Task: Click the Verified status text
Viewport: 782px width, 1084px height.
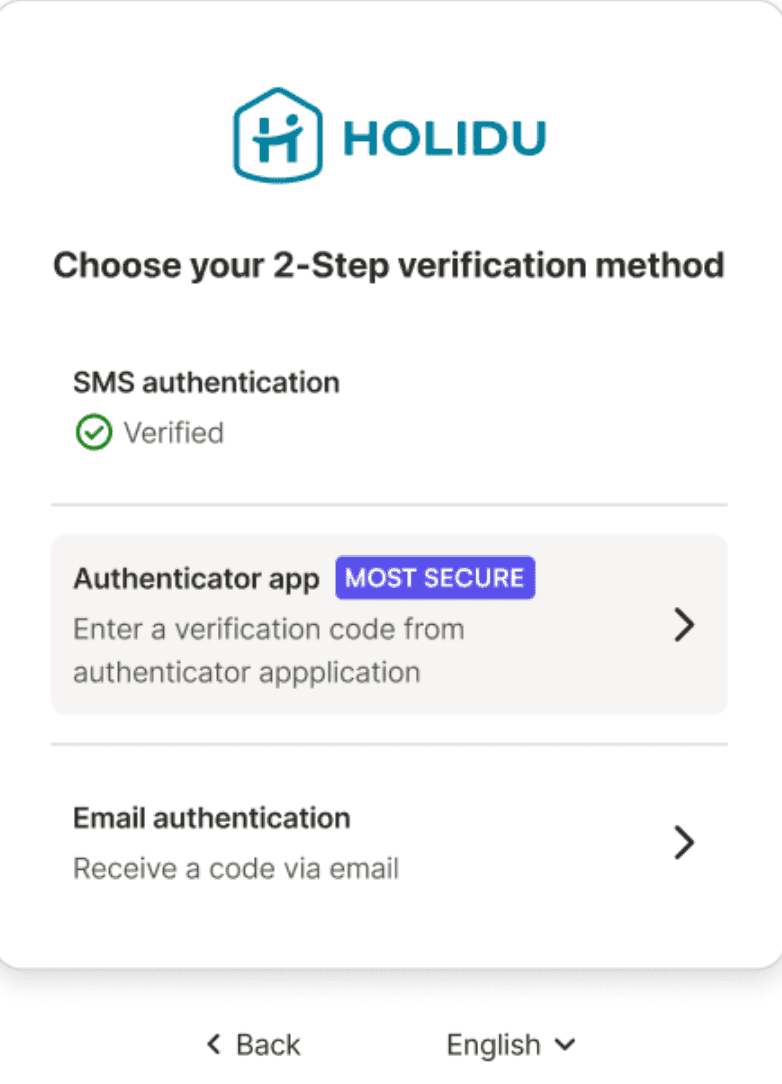Action: click(173, 433)
